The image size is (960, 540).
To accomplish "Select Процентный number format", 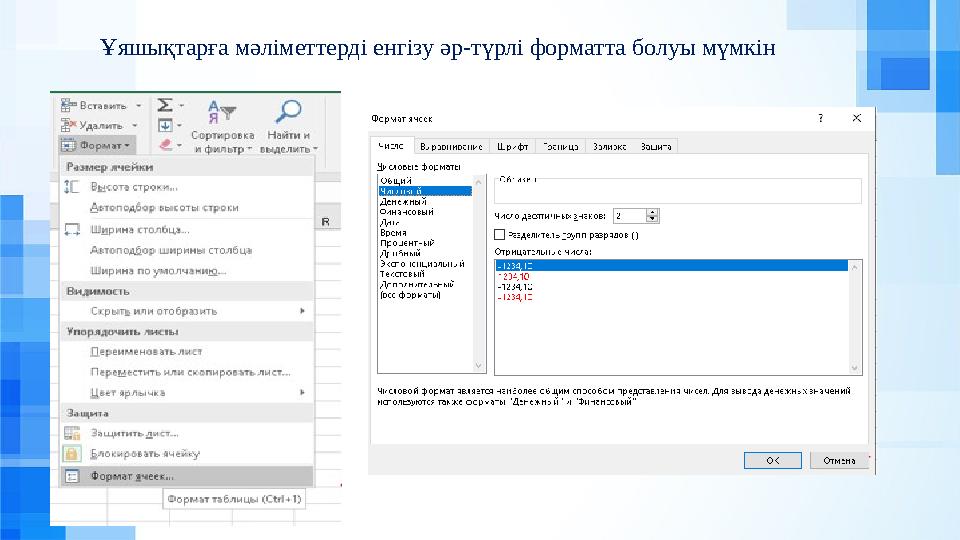I will (x=425, y=243).
